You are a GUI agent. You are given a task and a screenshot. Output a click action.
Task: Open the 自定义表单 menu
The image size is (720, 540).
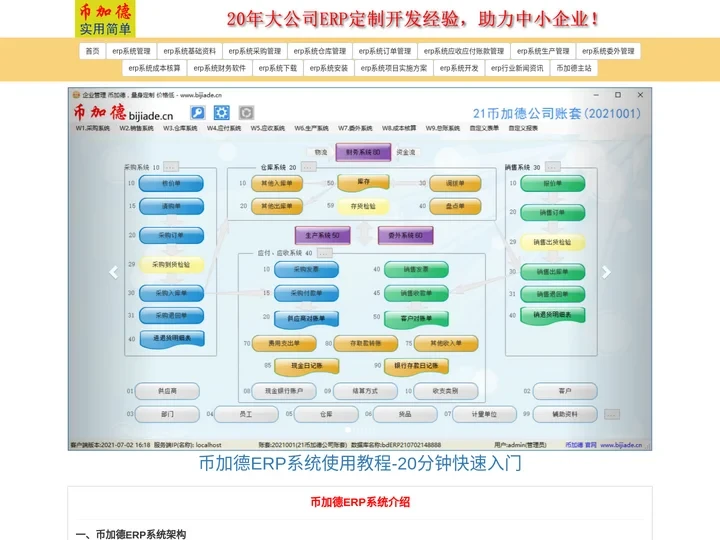(x=484, y=128)
